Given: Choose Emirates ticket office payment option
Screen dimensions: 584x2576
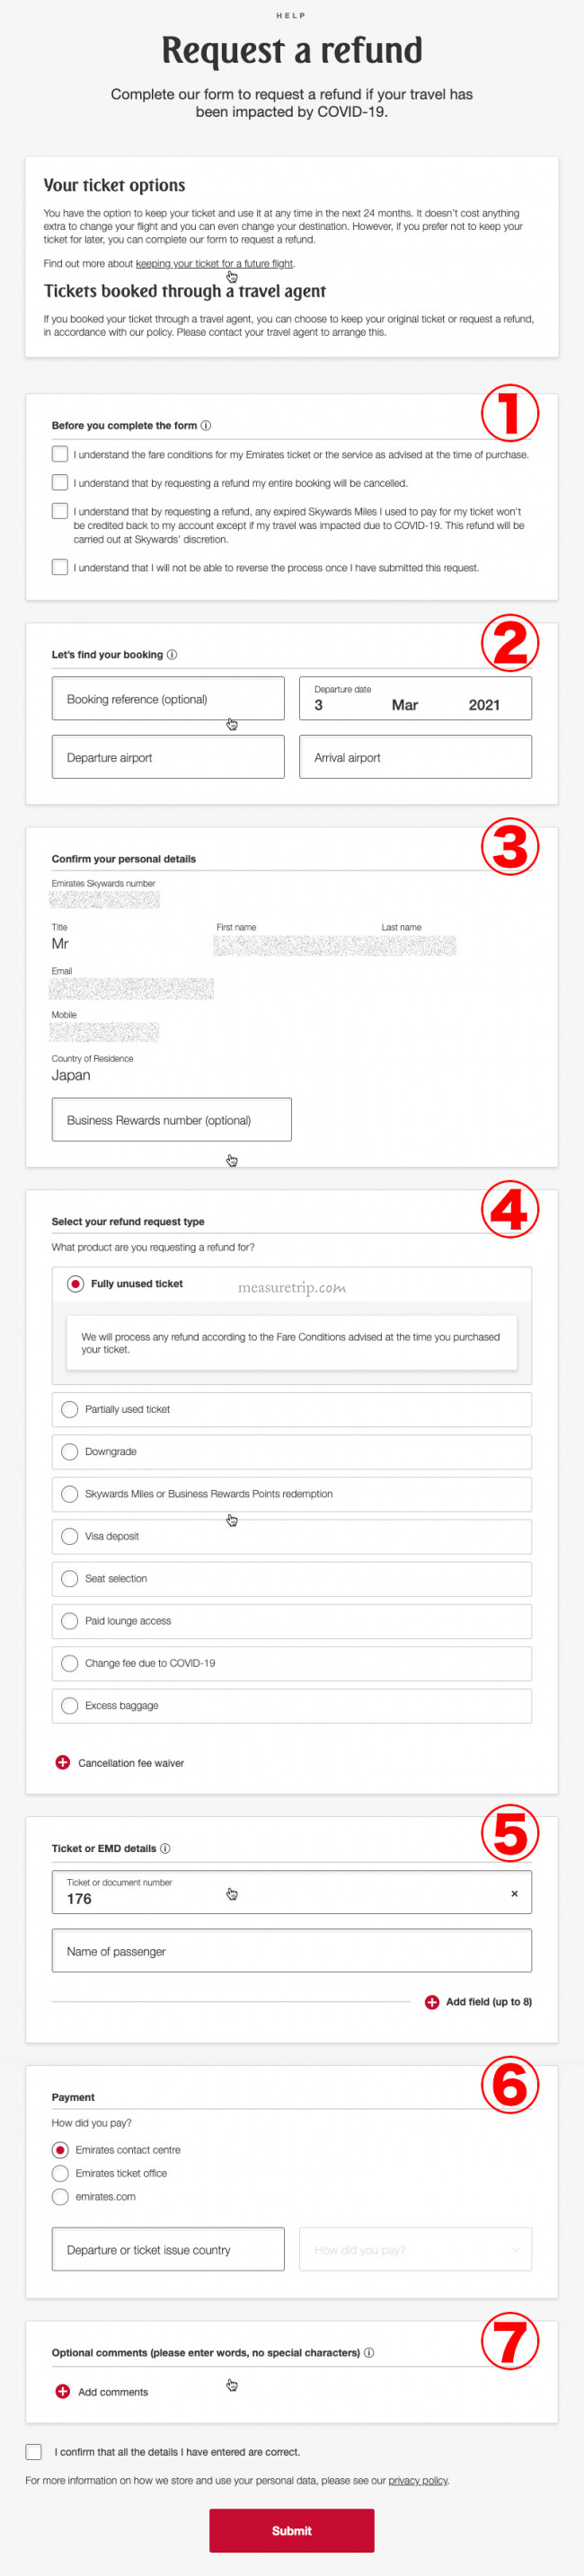Looking at the screenshot, I should point(60,2173).
